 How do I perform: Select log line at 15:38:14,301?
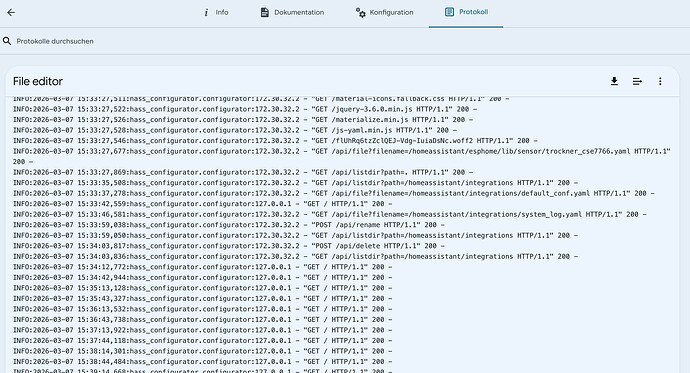(x=202, y=352)
